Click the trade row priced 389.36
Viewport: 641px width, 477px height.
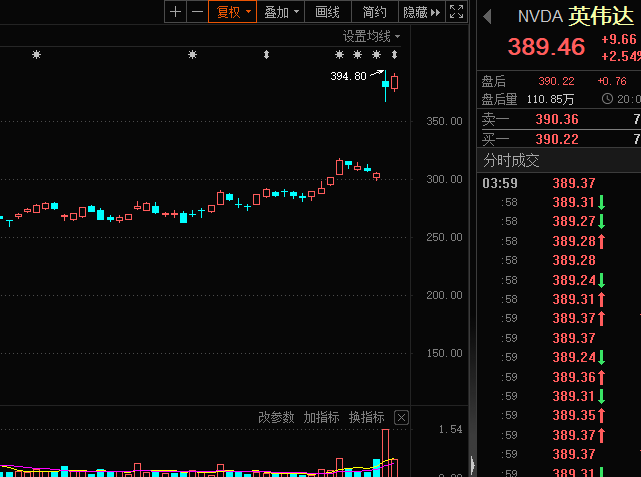point(559,376)
